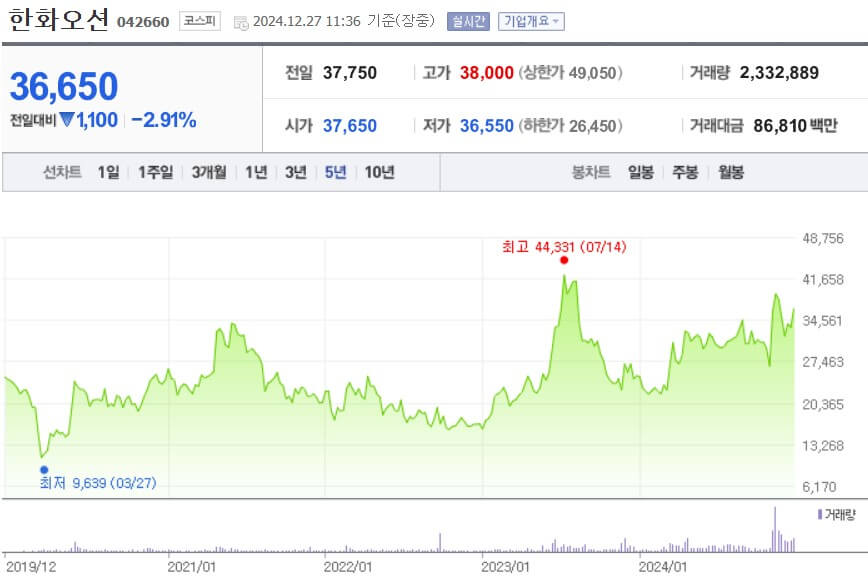Switch to 월봉 monthly candlestick view

tap(733, 171)
